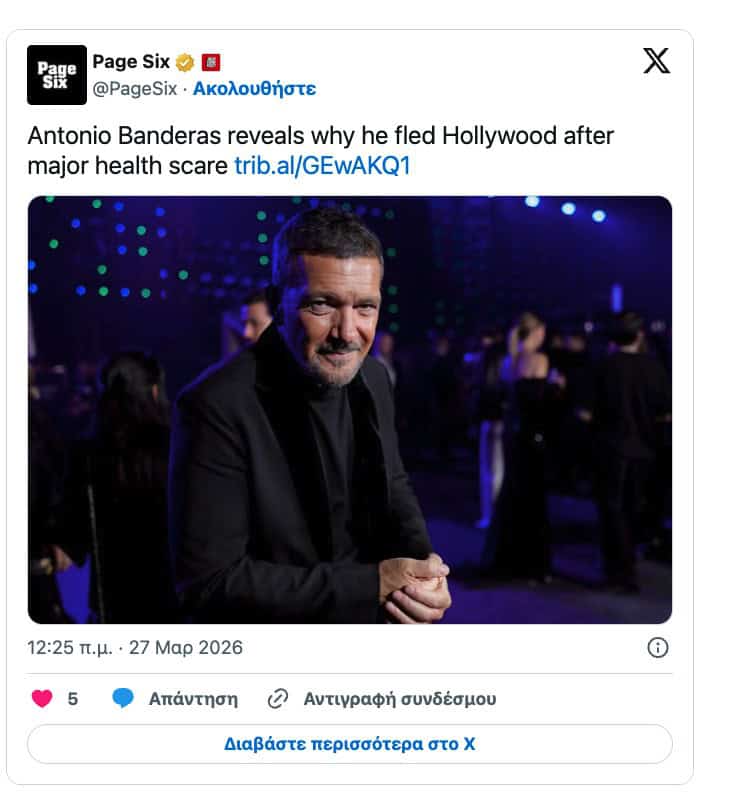Screen dimensions: 730x807
Task: Click the Αντιγραφή συνδέσμου label
Action: coord(399,699)
